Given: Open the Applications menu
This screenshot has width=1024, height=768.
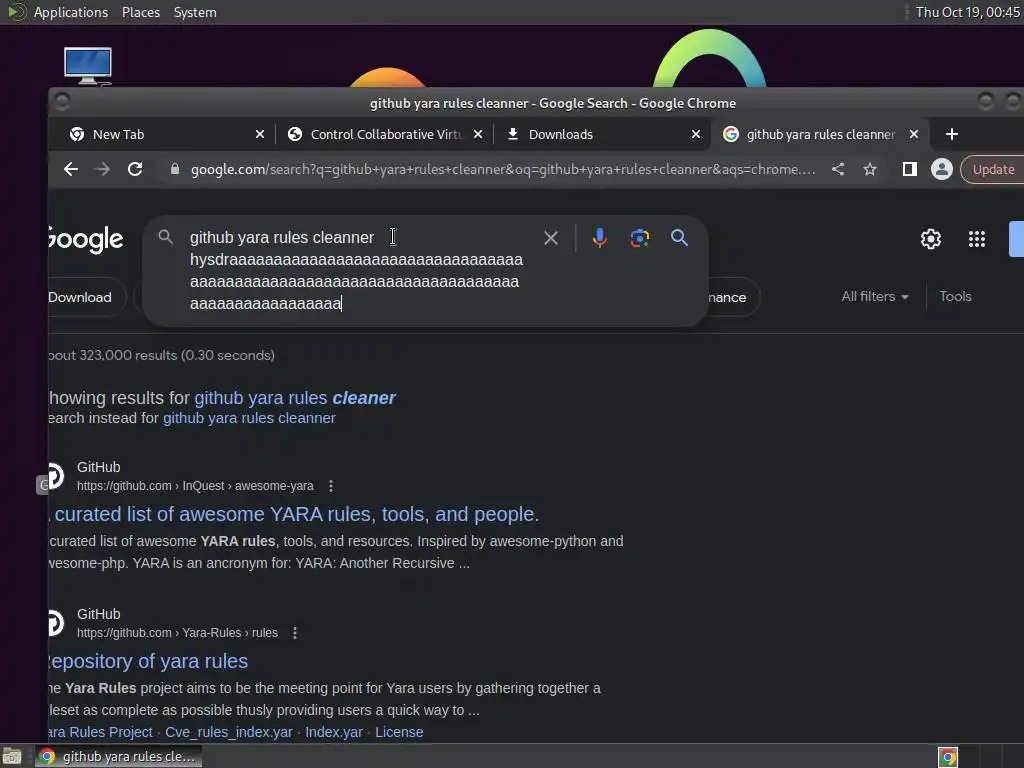Looking at the screenshot, I should click(x=71, y=12).
